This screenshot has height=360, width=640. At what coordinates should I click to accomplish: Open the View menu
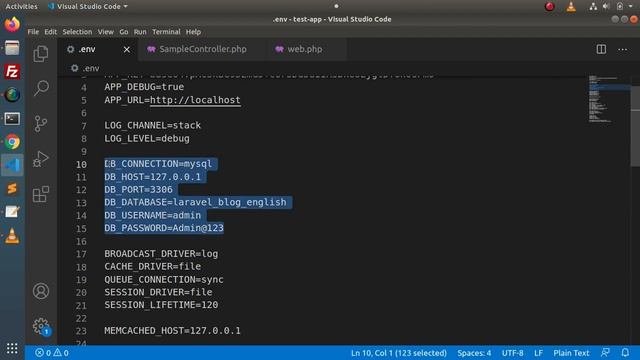106,32
